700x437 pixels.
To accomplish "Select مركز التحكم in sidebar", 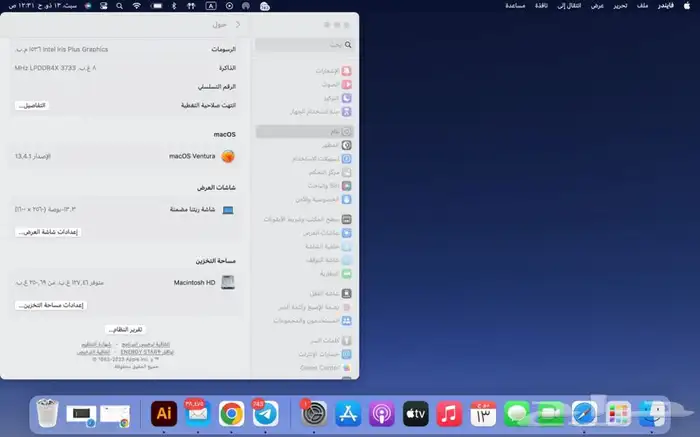I will coord(304,172).
